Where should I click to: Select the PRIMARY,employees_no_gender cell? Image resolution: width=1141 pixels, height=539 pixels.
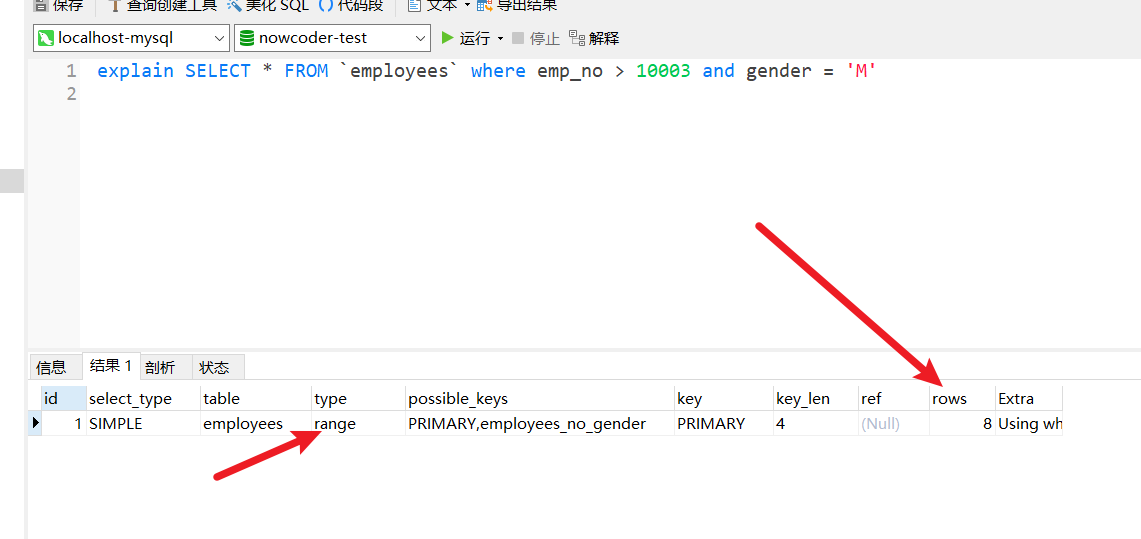click(x=540, y=423)
